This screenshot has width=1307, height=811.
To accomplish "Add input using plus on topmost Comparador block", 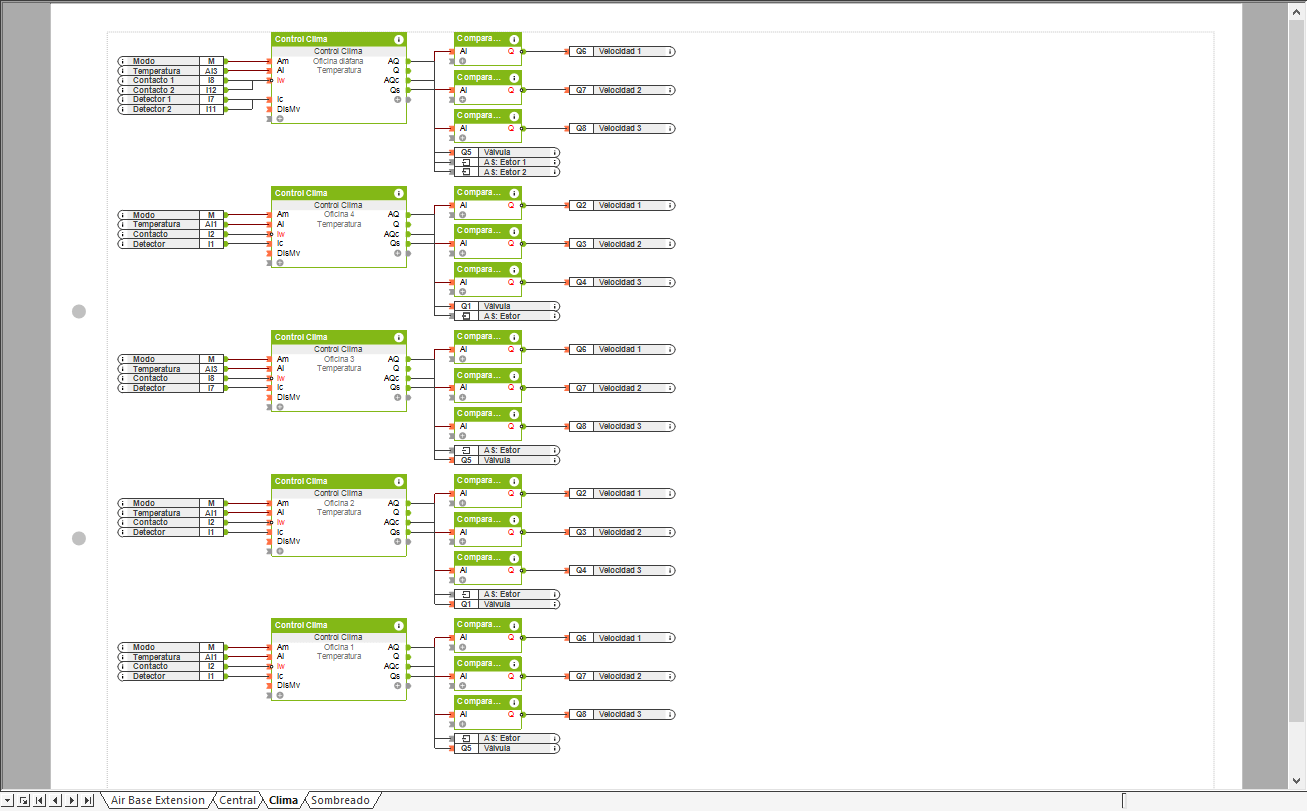I will point(462,61).
